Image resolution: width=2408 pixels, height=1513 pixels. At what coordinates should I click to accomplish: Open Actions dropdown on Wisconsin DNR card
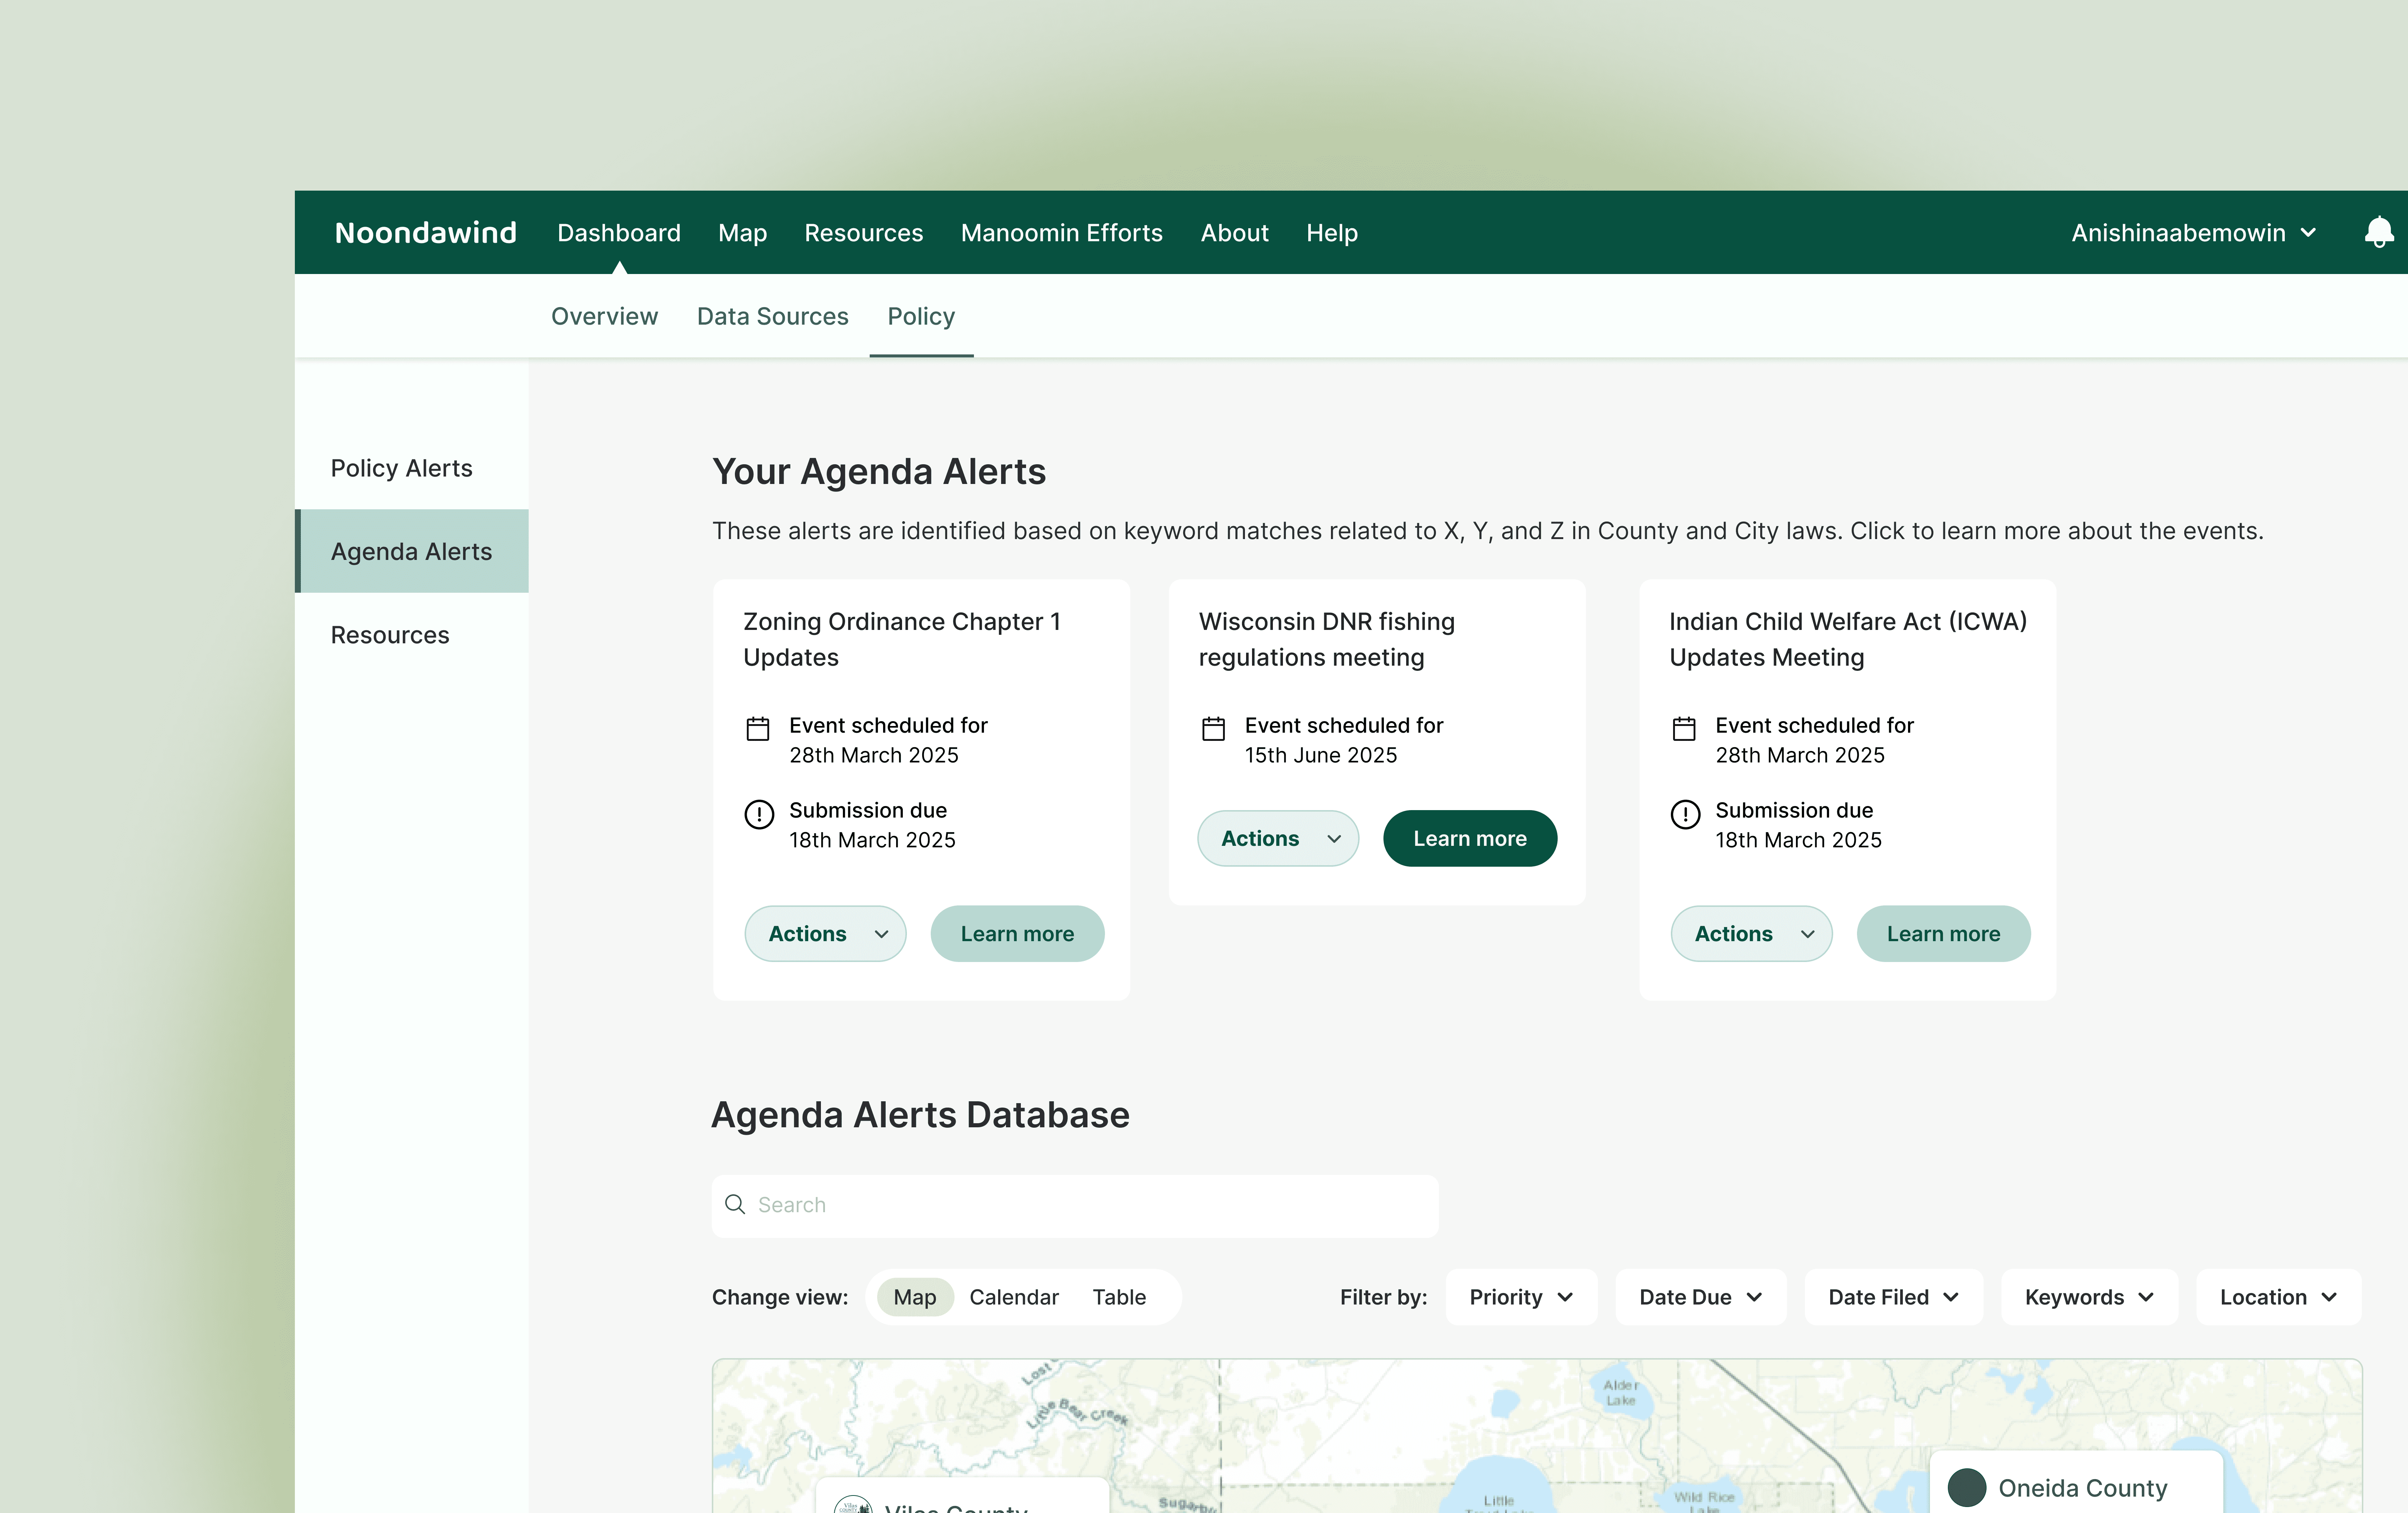pos(1278,838)
